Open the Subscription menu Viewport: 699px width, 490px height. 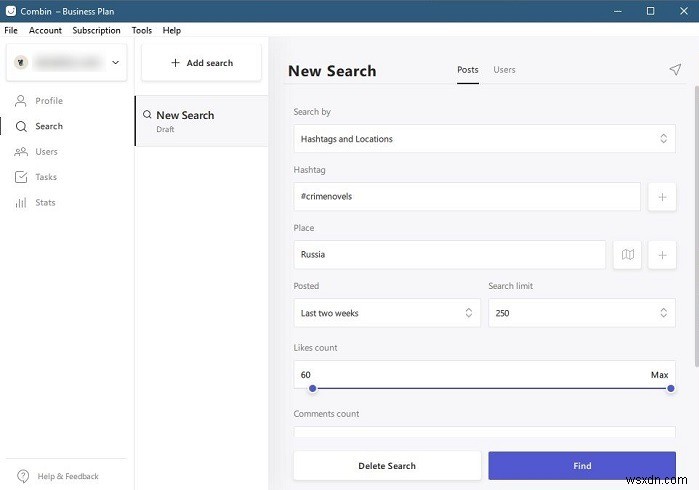(96, 31)
